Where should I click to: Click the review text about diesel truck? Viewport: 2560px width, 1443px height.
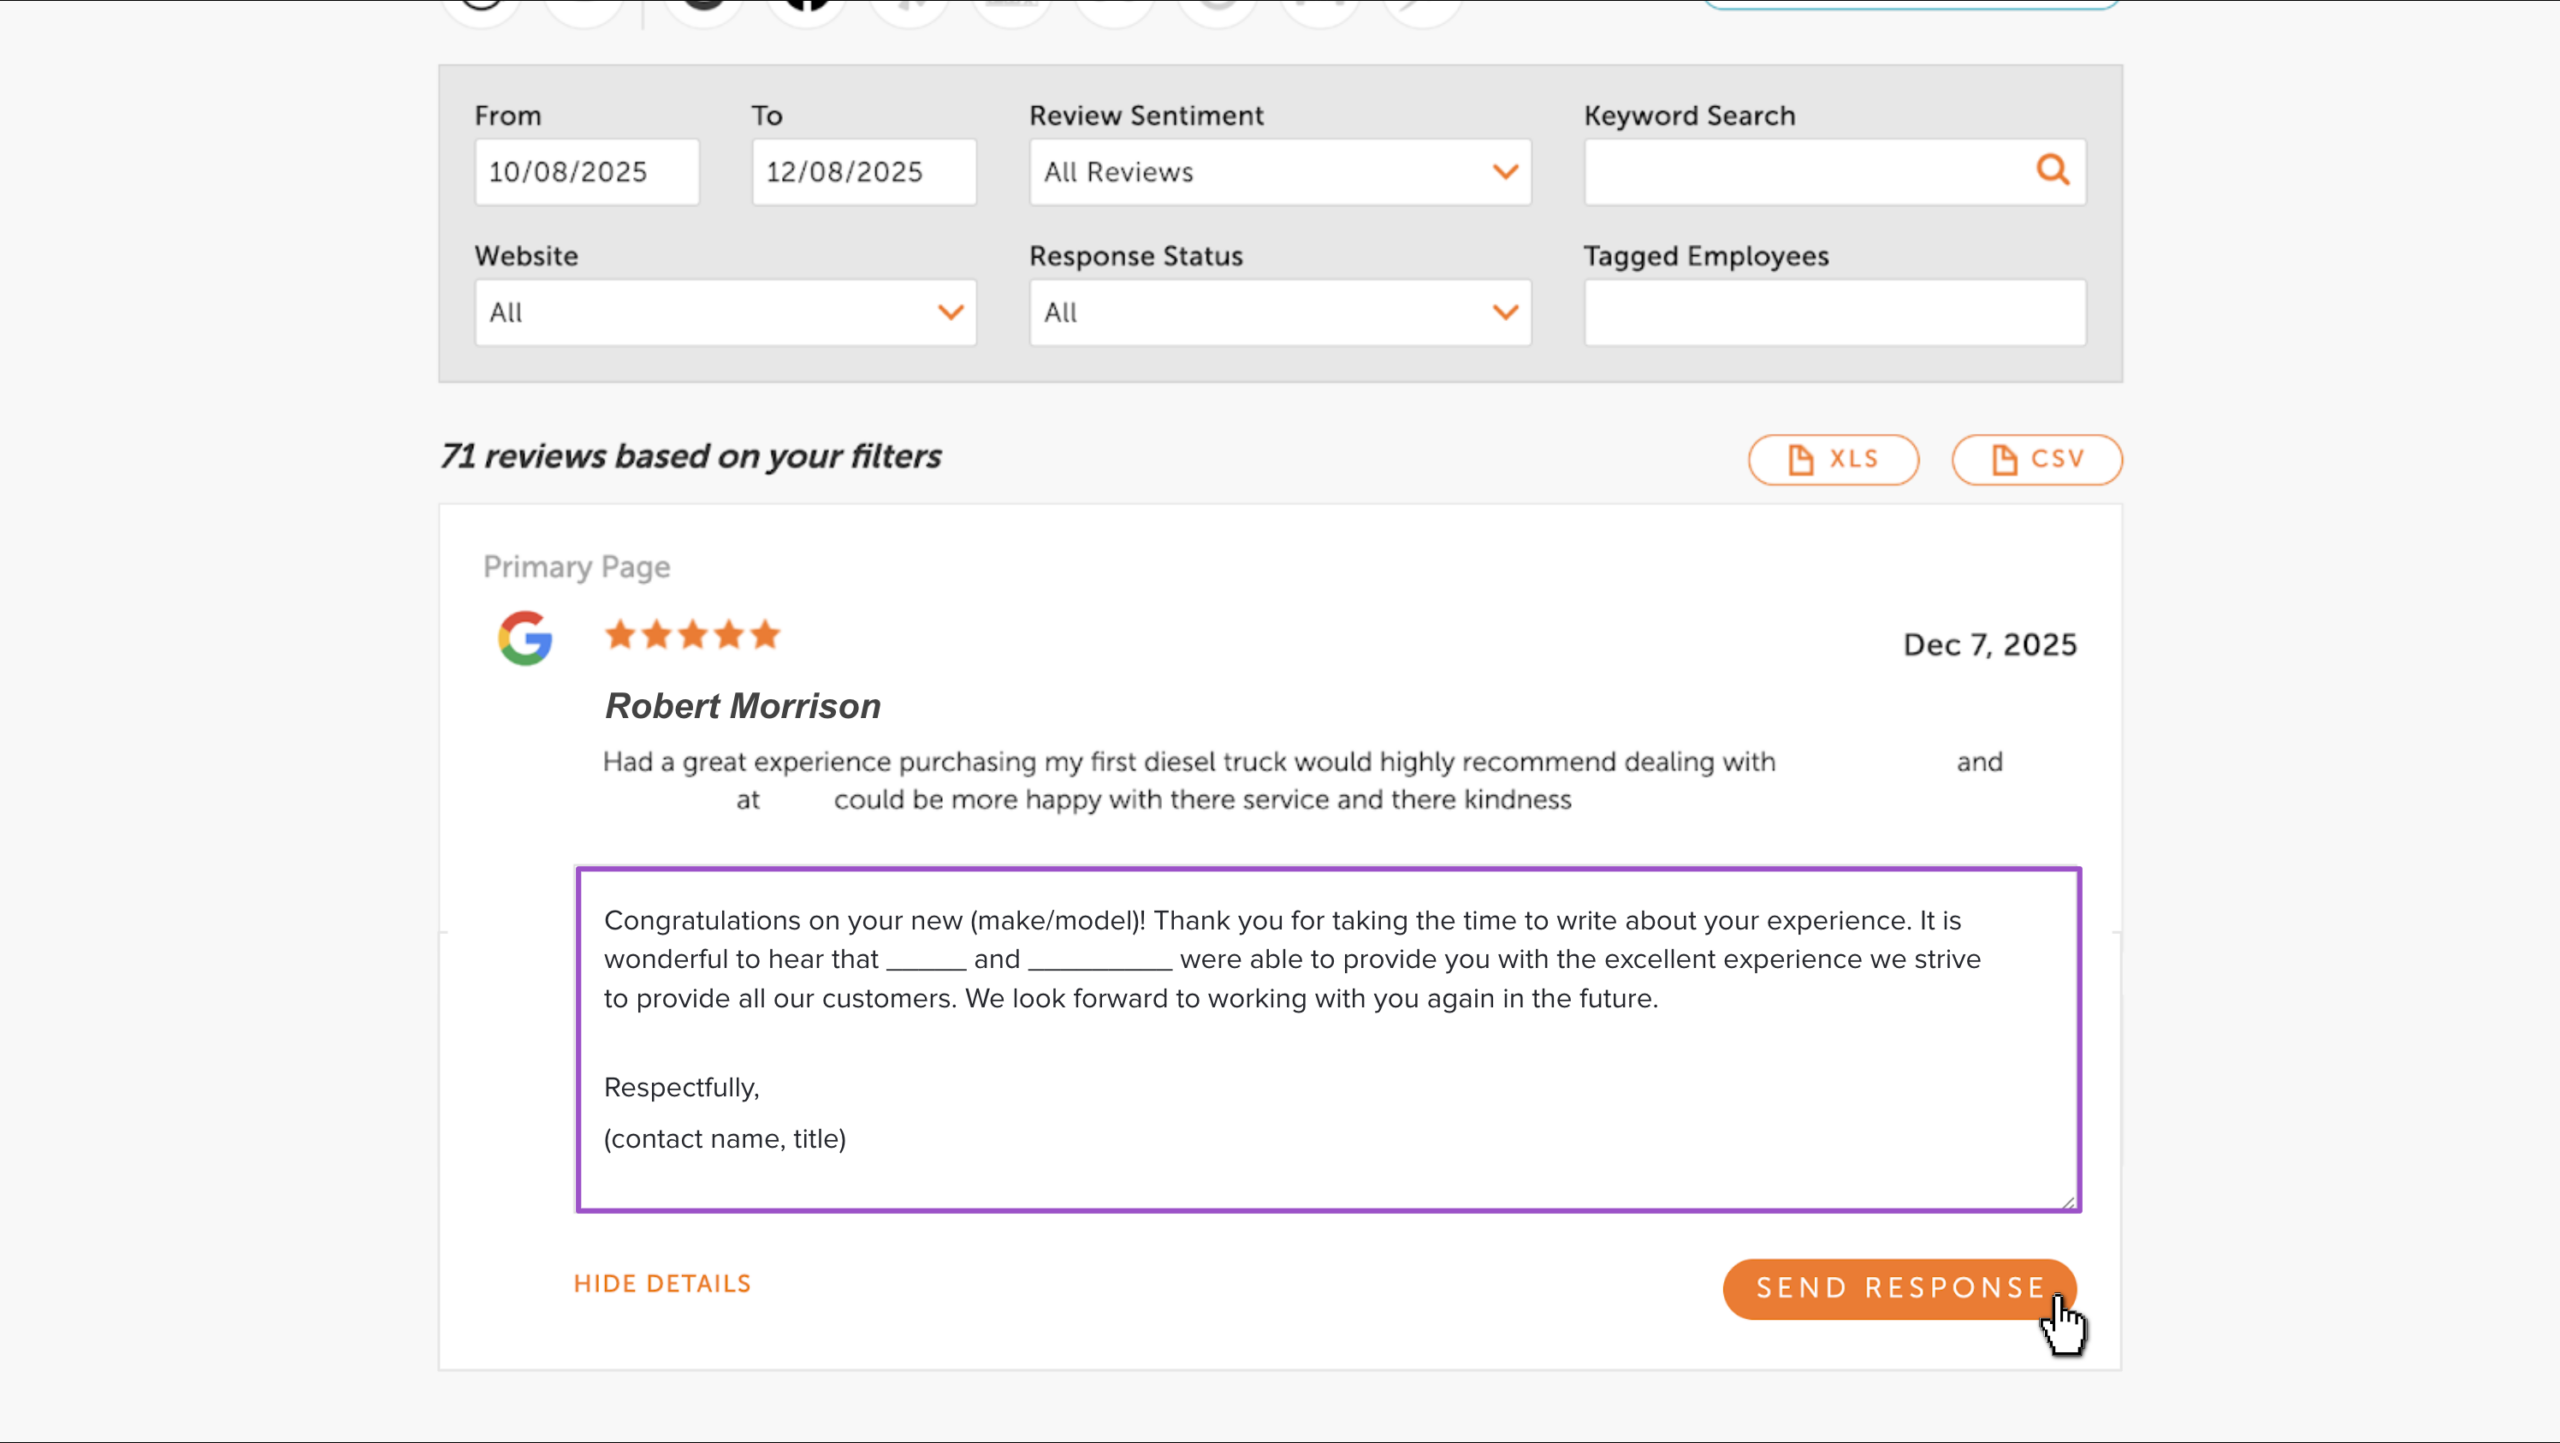[x=1302, y=781]
